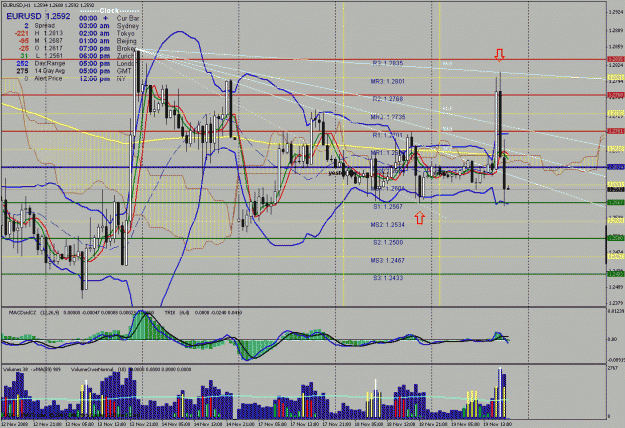Click the Alert Price label

coord(49,79)
